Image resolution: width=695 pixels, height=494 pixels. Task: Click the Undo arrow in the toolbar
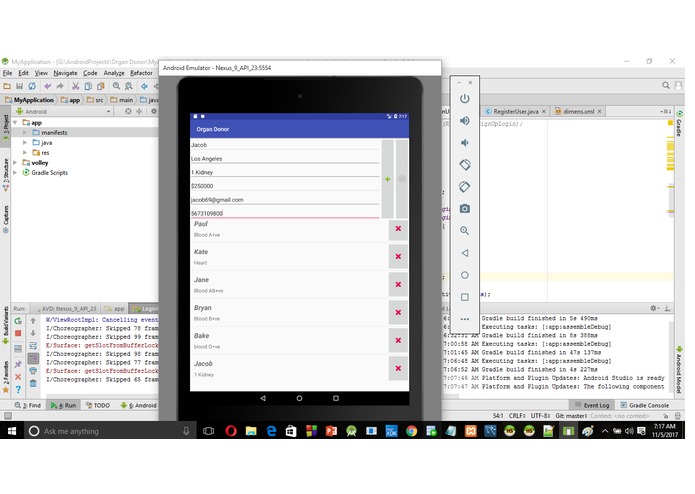point(47,86)
